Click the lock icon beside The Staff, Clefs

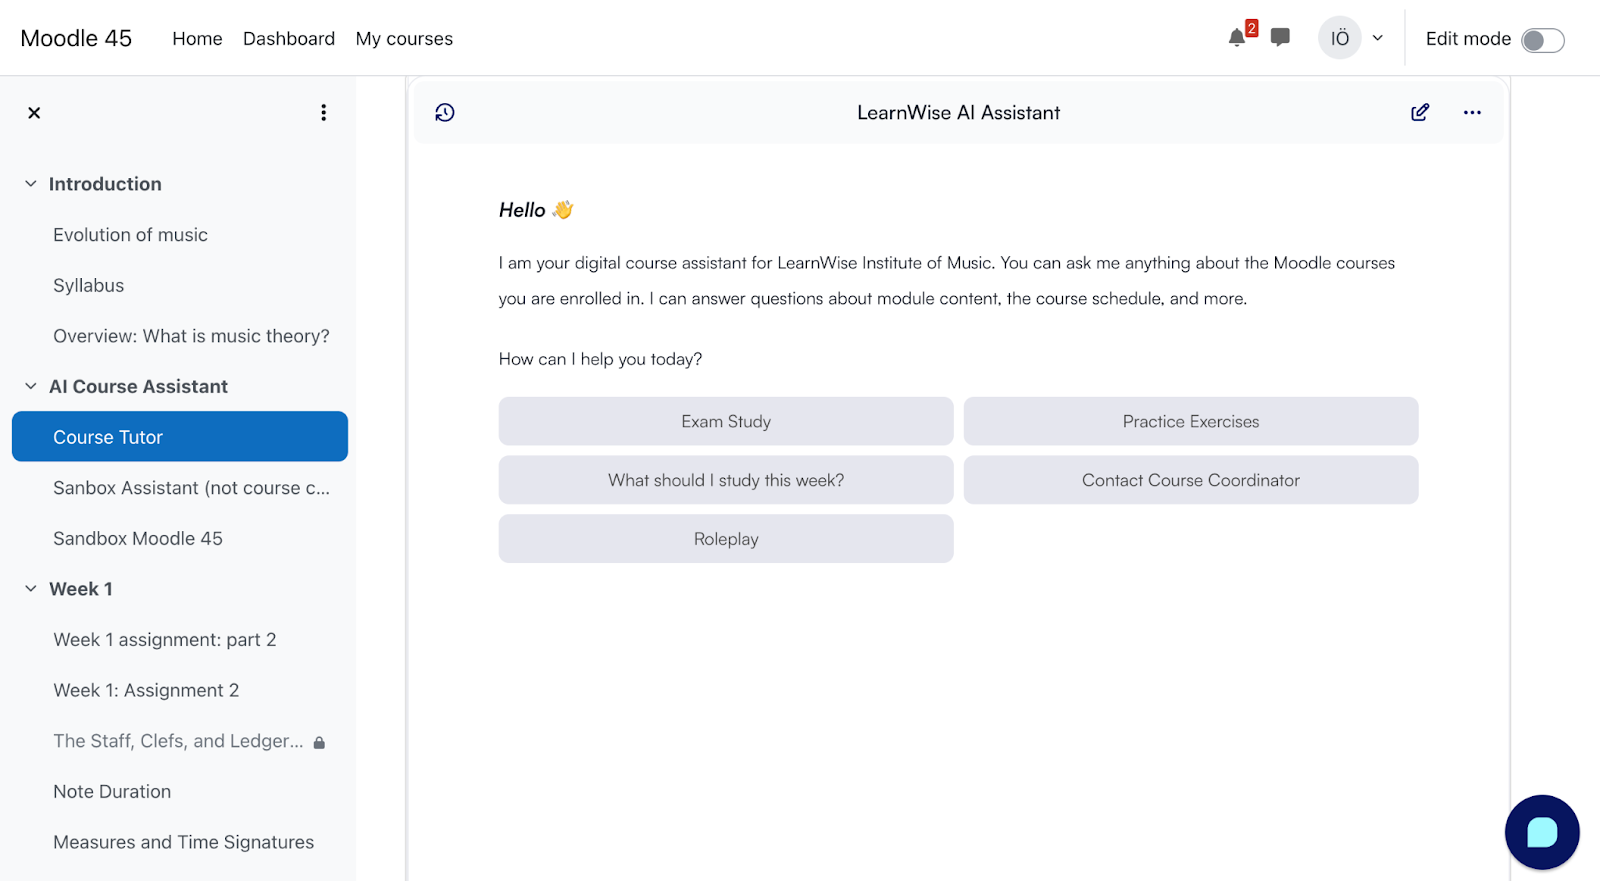click(319, 742)
